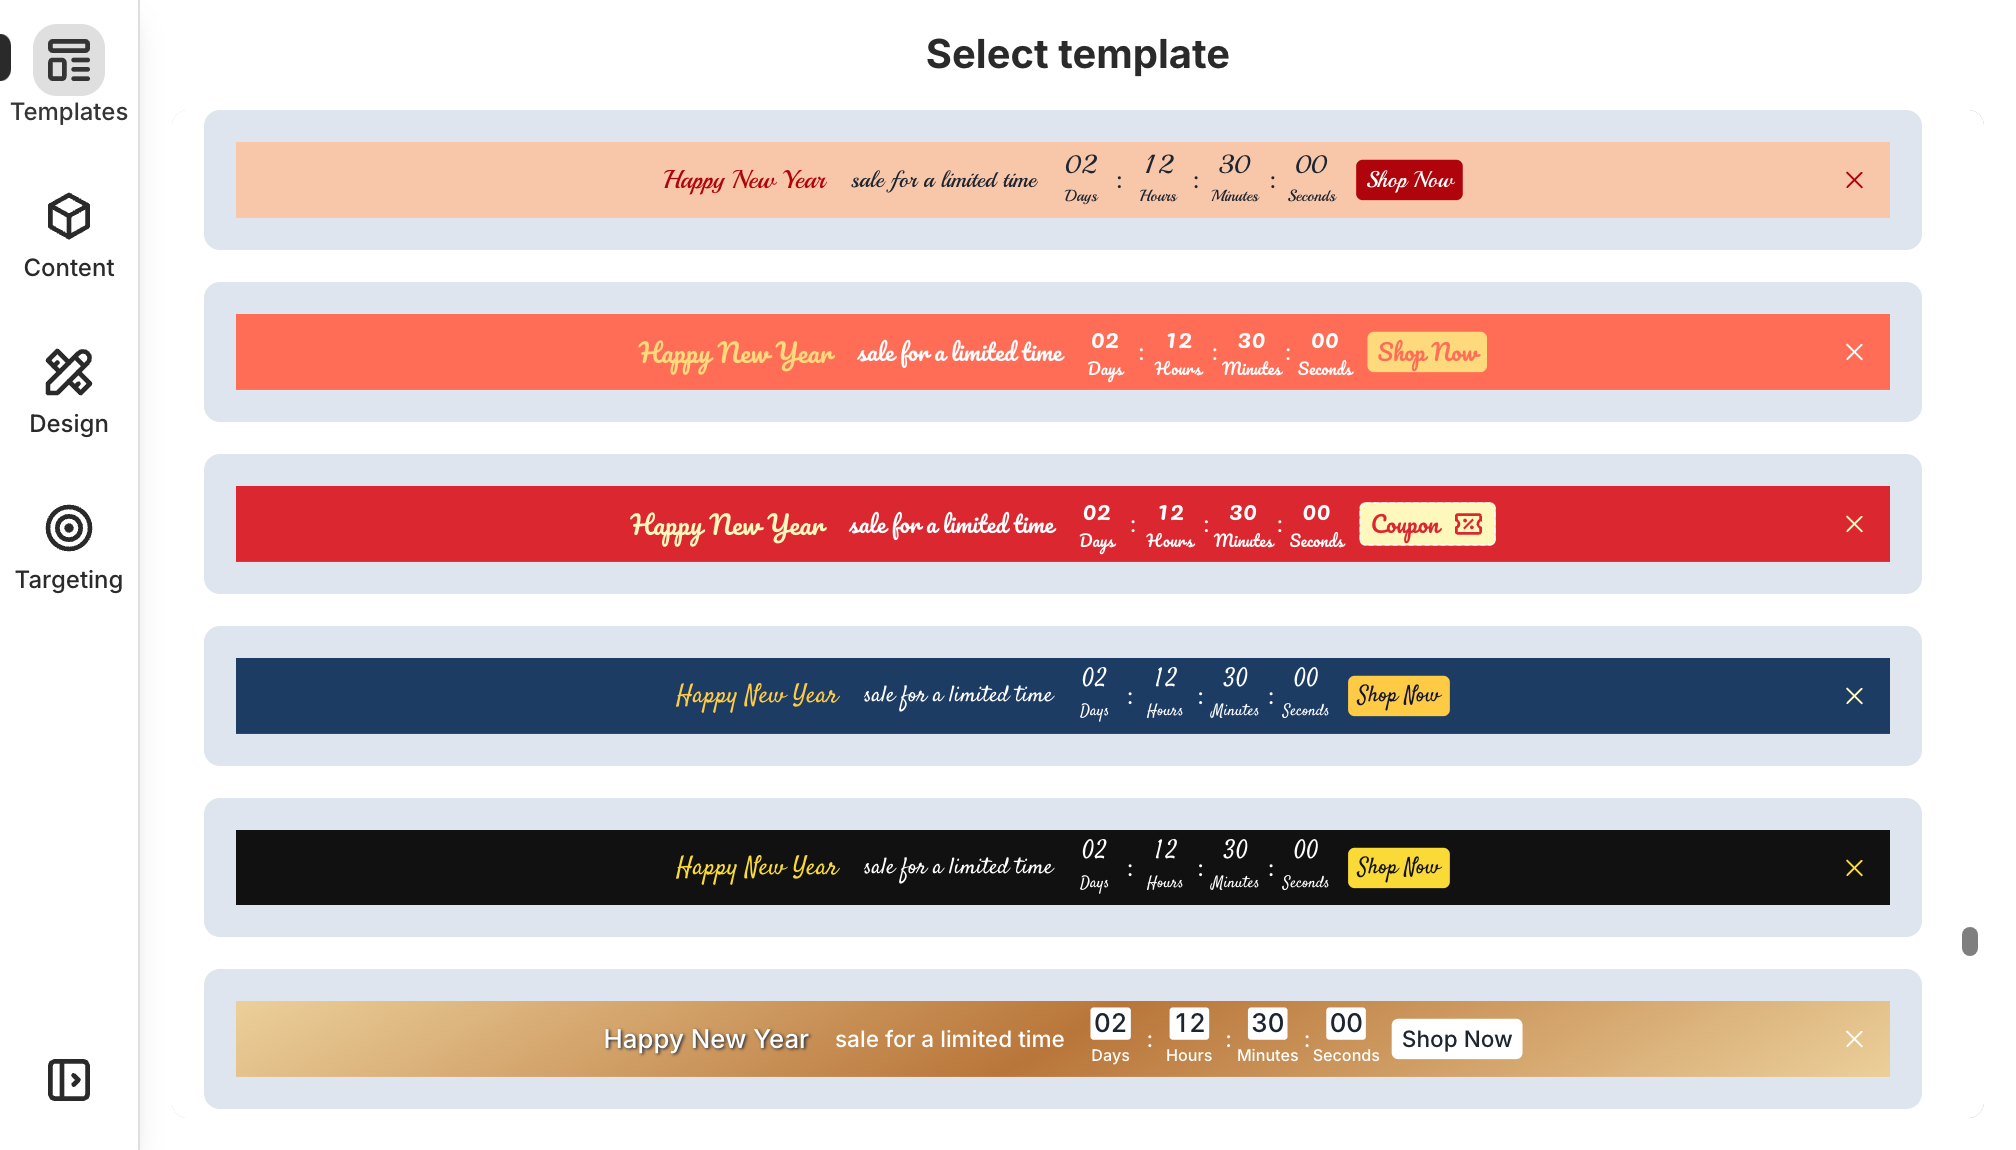Click 'sale for a limited time' on coral banner
This screenshot has width=2016, height=1150.
click(960, 352)
